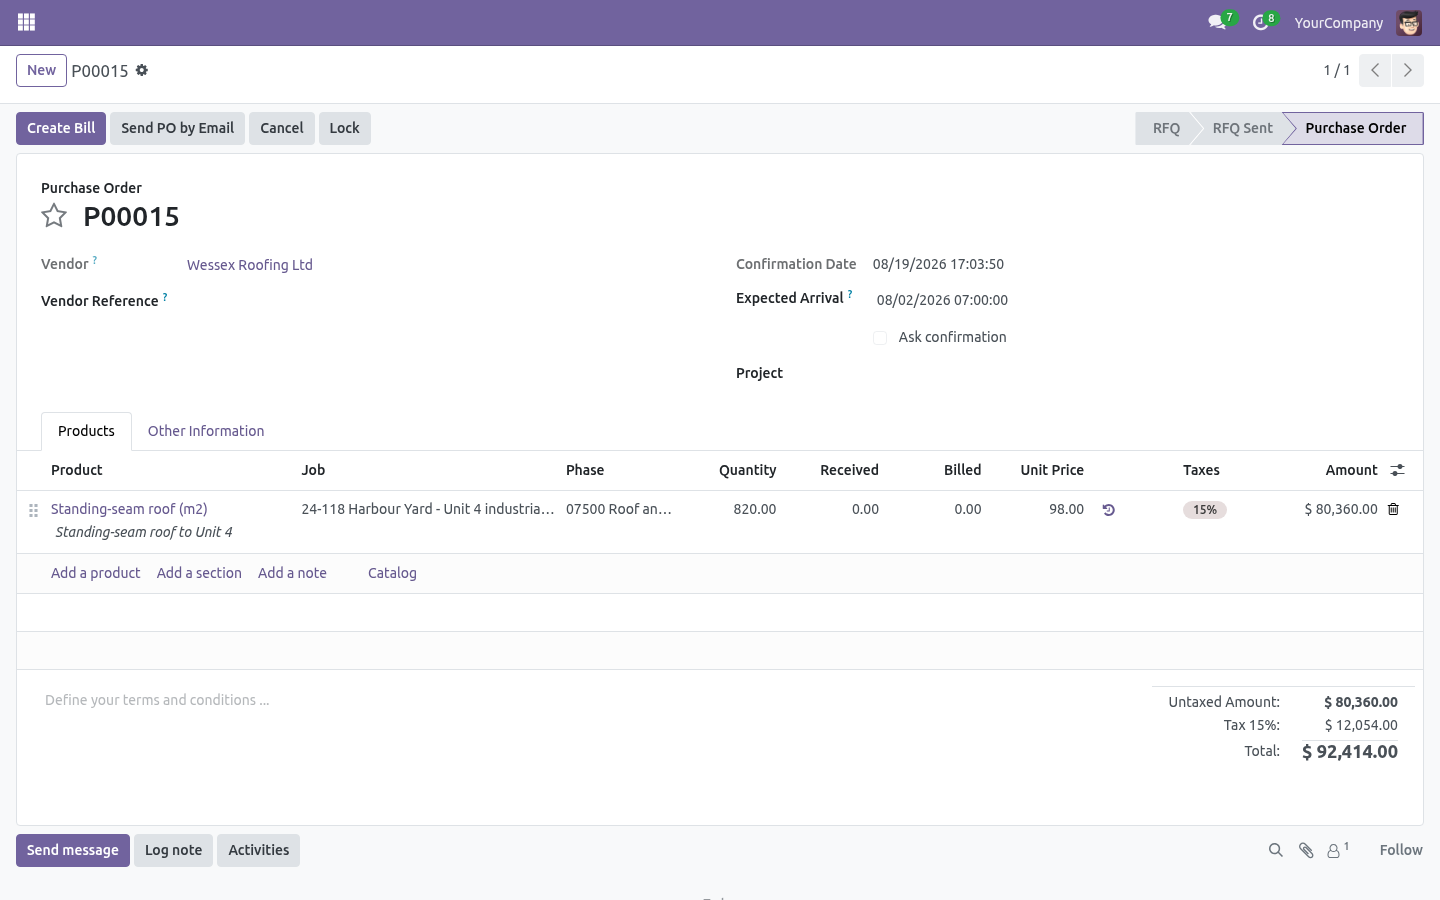Click the user avatar picture

click(x=1409, y=23)
